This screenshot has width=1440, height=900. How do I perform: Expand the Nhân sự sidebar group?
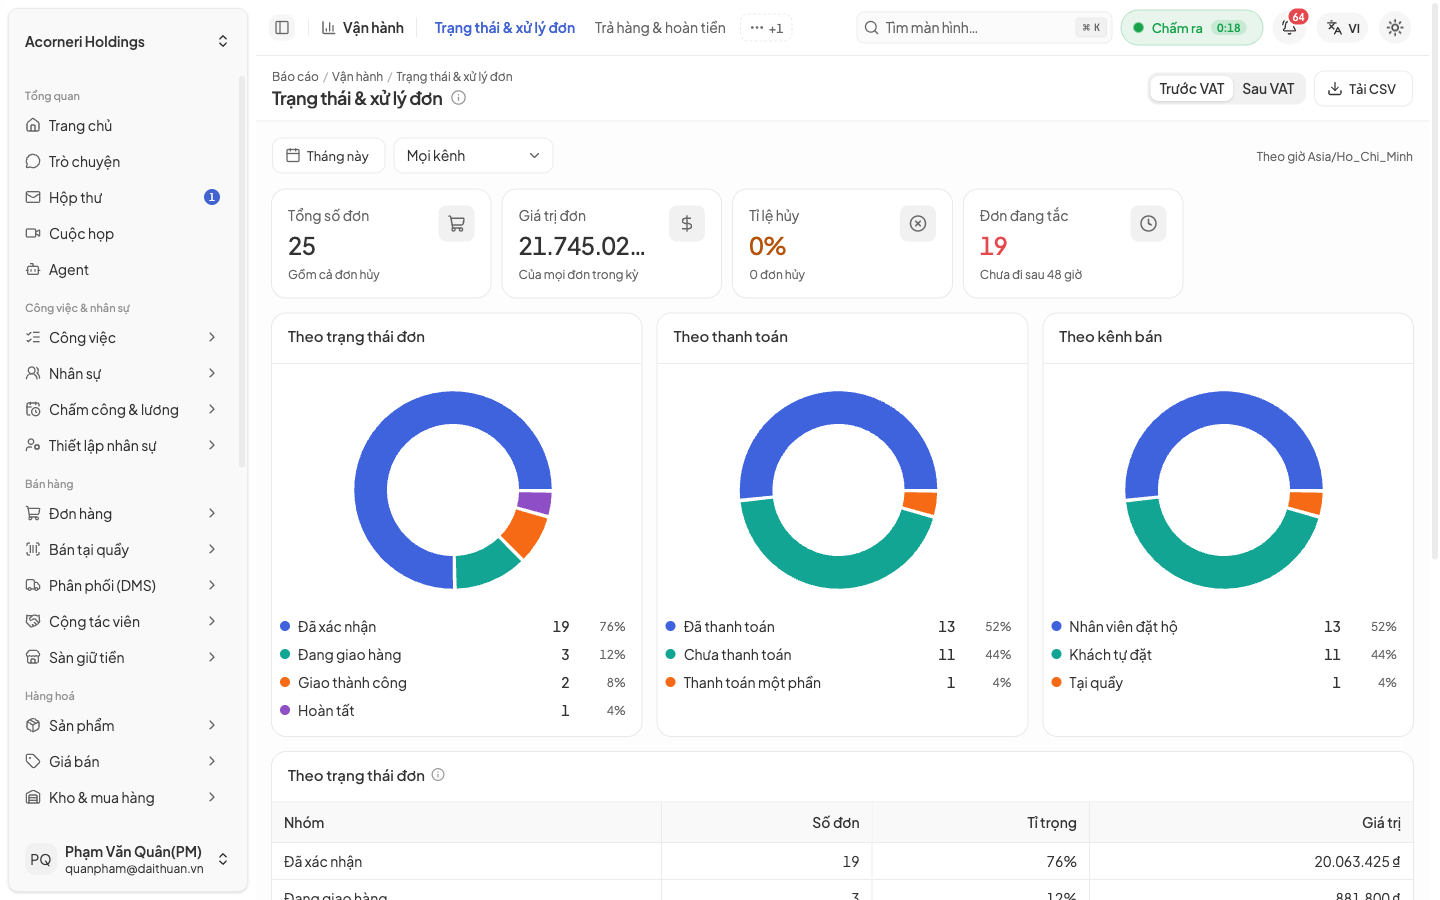(x=122, y=374)
